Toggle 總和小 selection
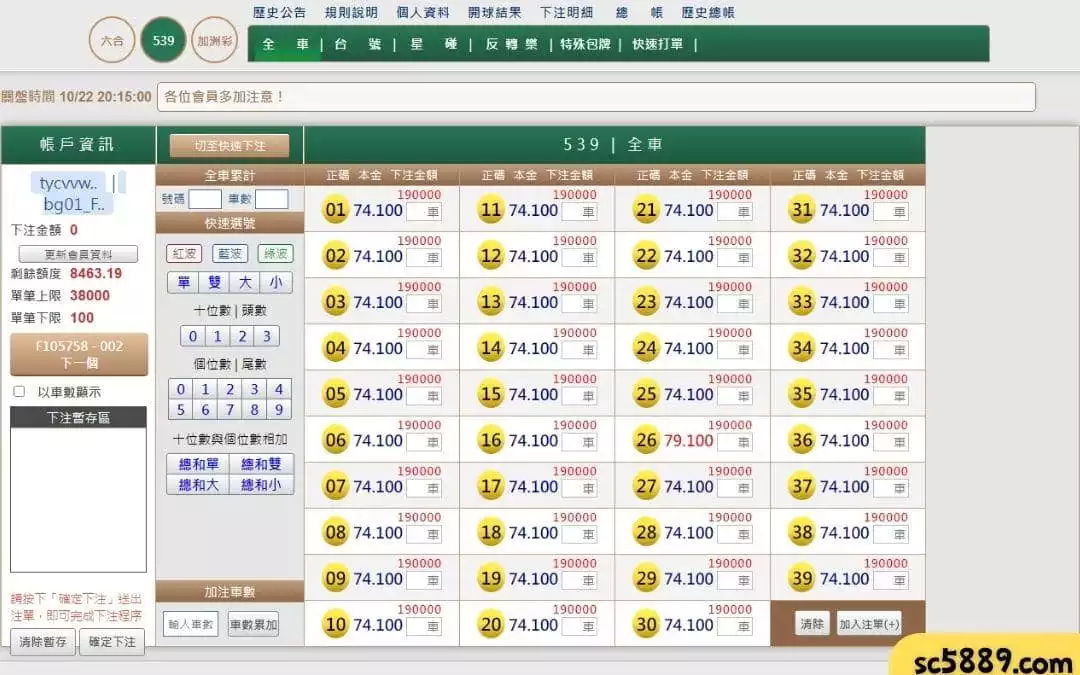This screenshot has width=1080, height=675. (x=261, y=485)
